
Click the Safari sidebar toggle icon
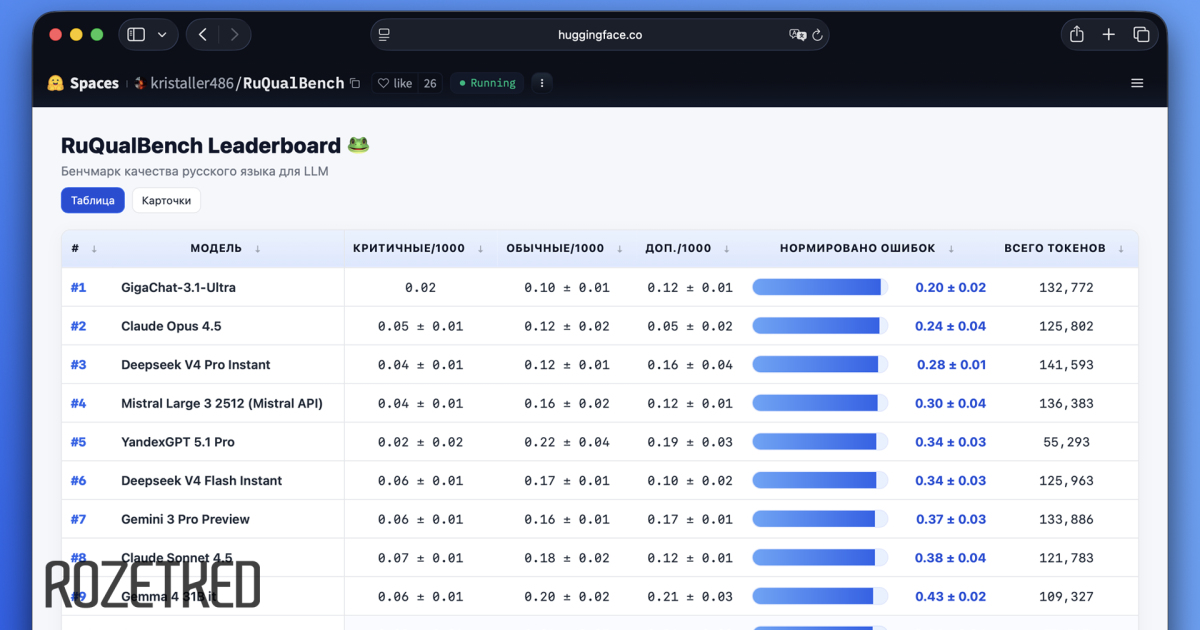[137, 35]
